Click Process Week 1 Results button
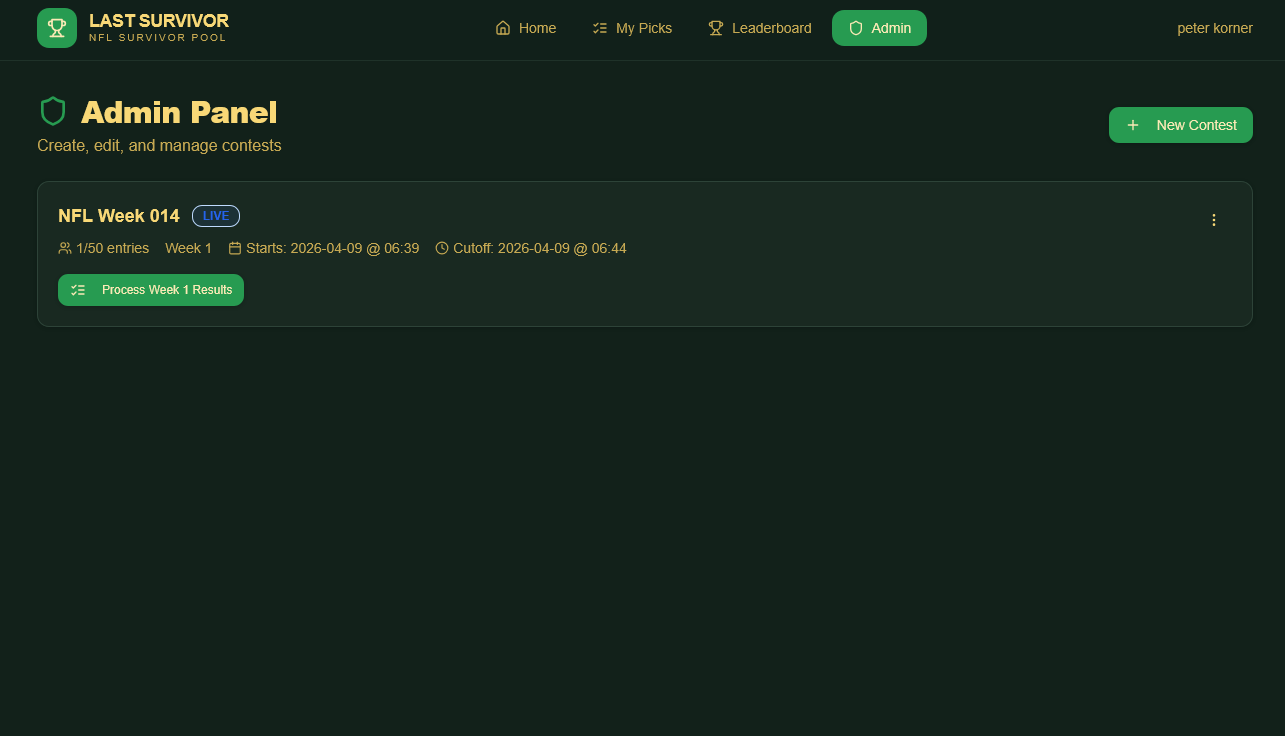The image size is (1285, 736). pyautogui.click(x=151, y=290)
